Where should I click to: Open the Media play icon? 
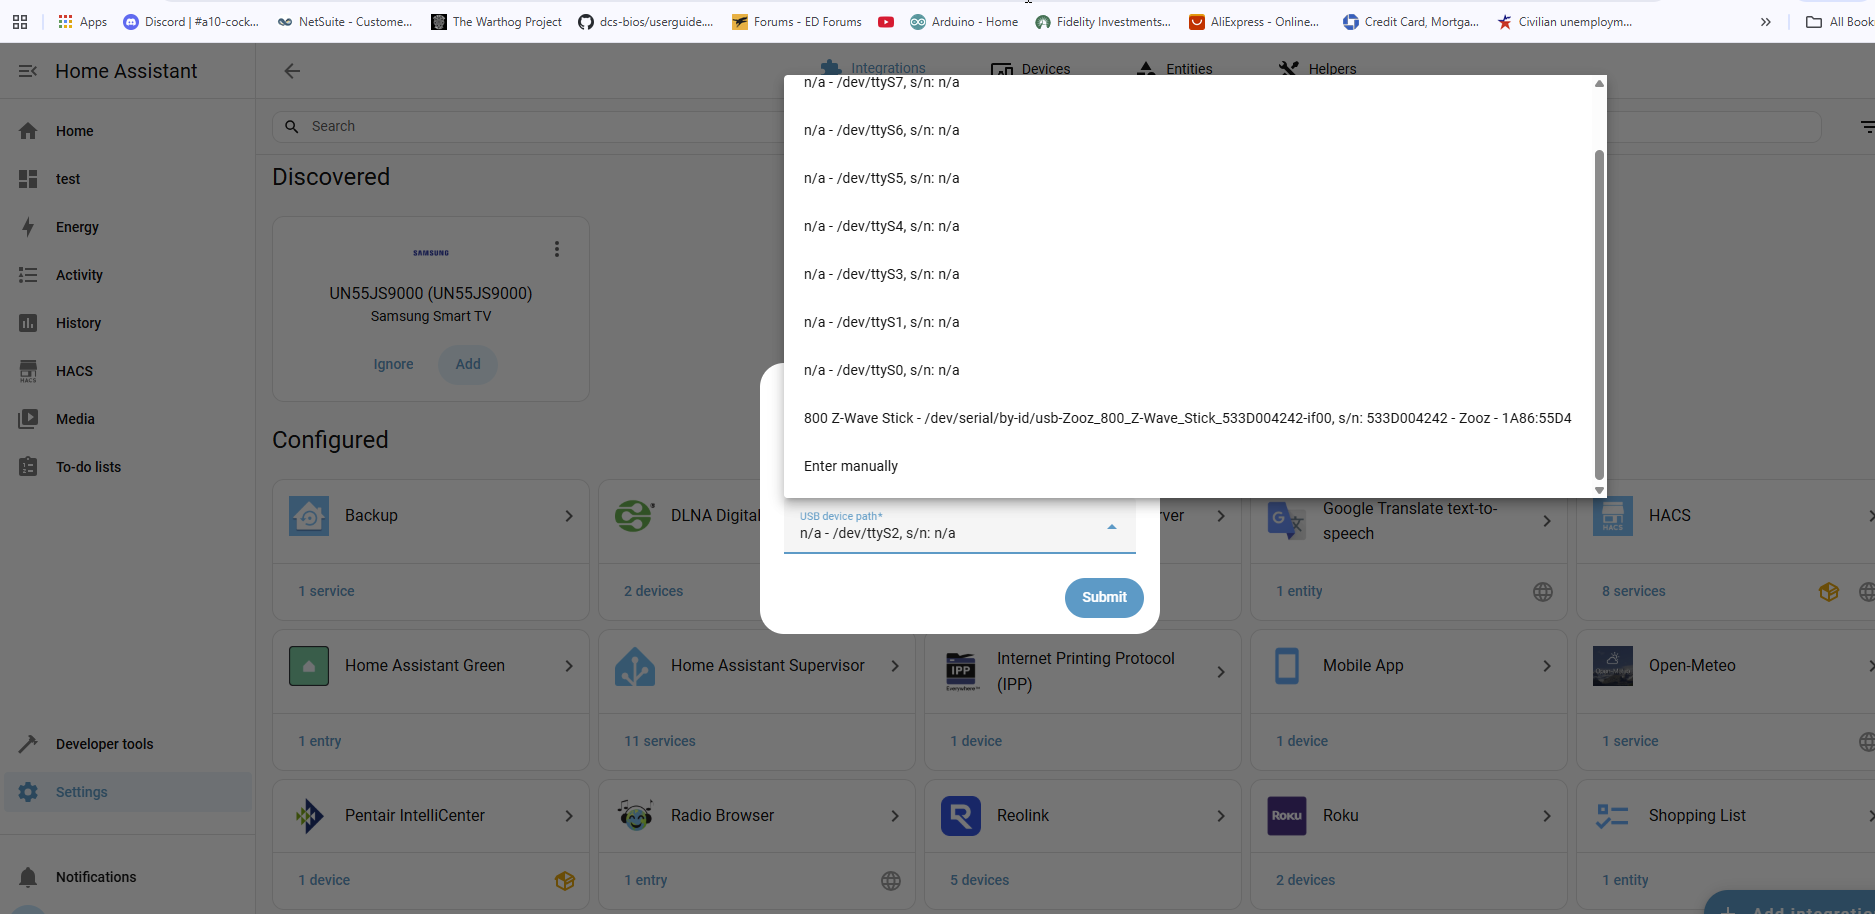click(28, 419)
